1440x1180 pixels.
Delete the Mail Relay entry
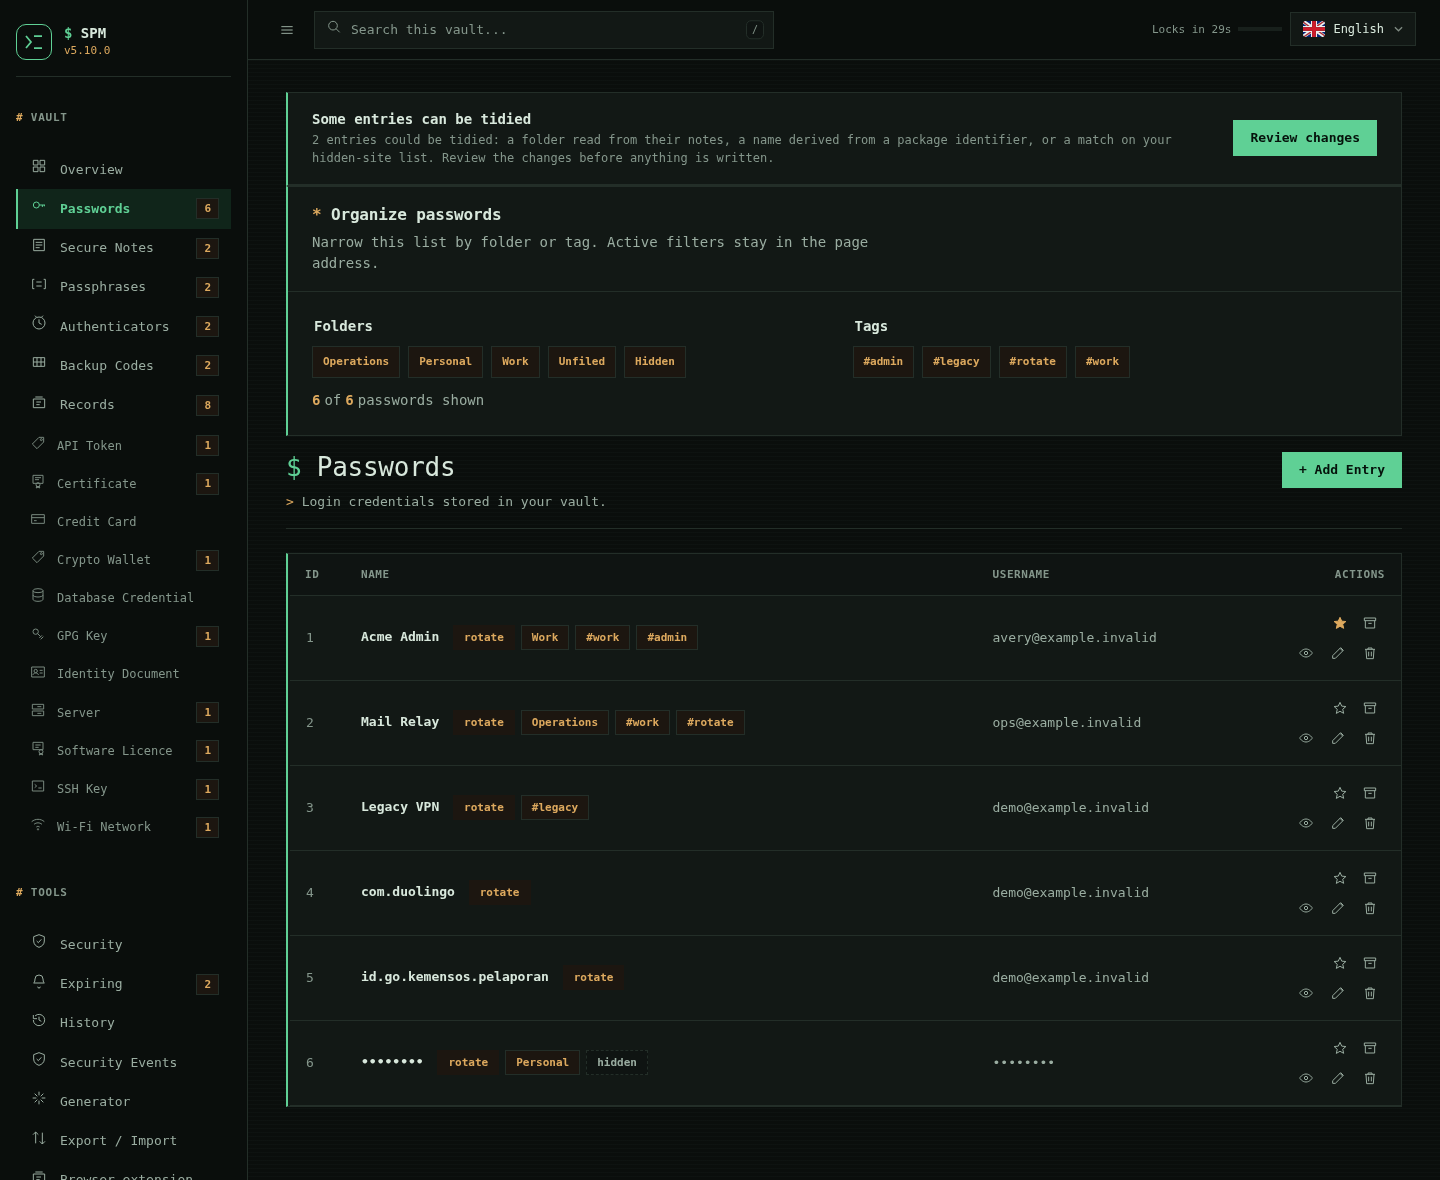click(1370, 738)
